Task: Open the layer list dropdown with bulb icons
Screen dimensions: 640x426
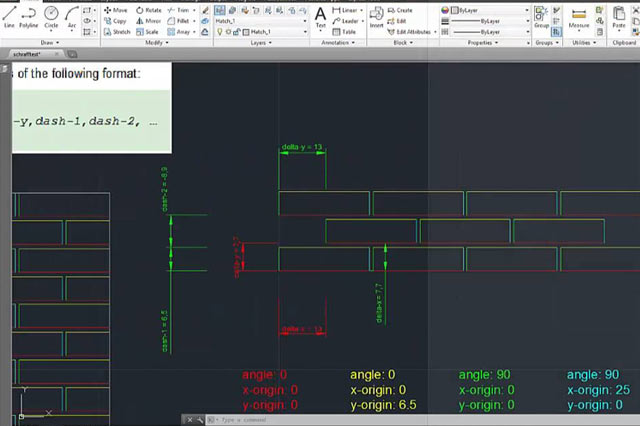Action: tap(305, 31)
